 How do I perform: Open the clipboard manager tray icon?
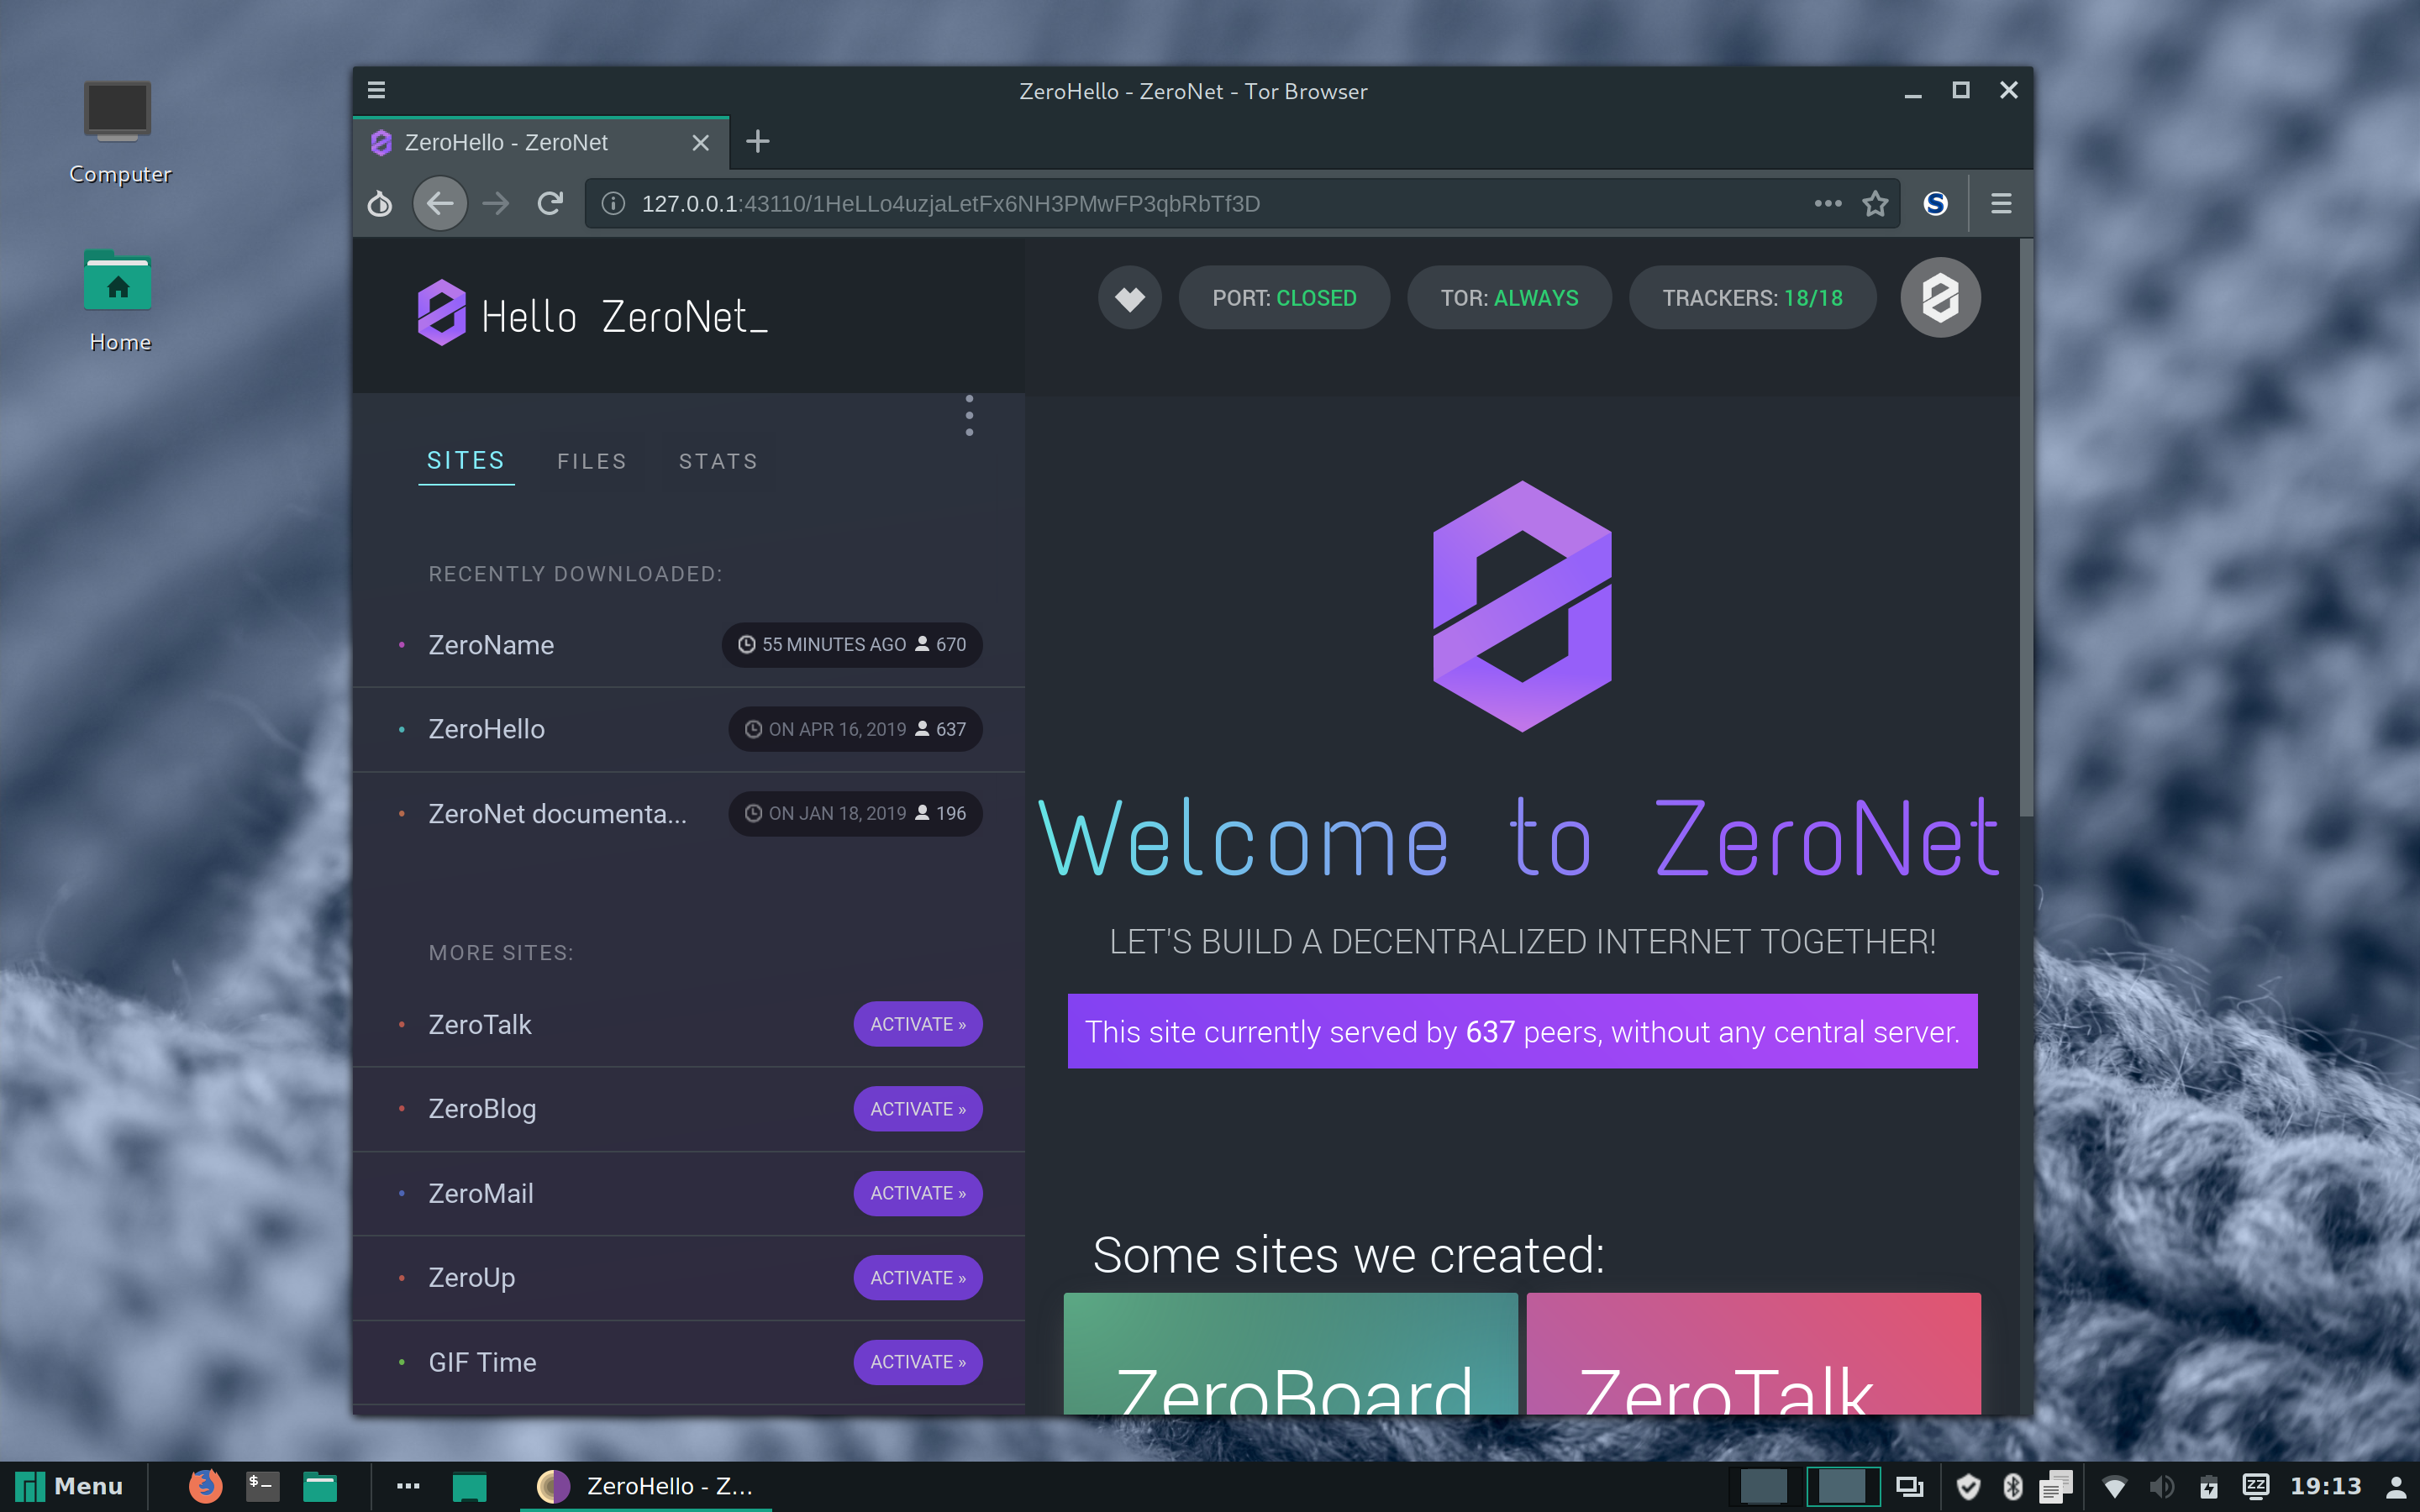pyautogui.click(x=2057, y=1486)
